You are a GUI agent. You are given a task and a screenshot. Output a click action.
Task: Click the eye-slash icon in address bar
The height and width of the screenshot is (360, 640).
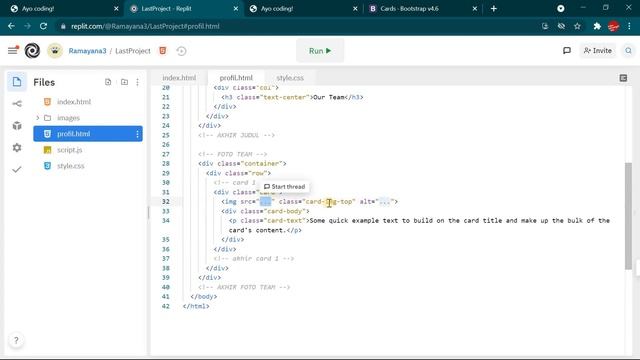561,26
